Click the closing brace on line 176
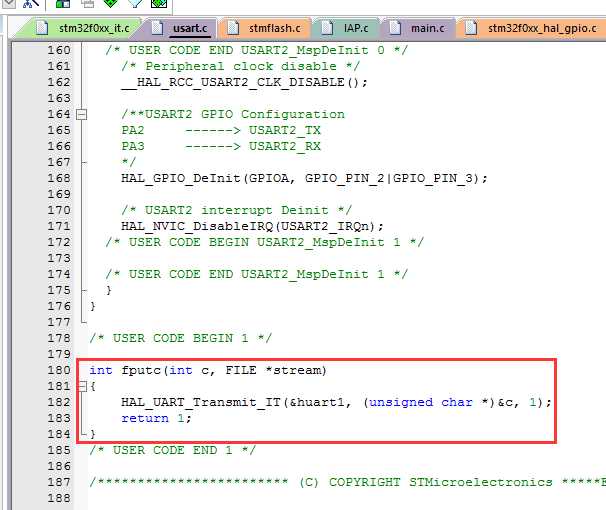 [93, 306]
